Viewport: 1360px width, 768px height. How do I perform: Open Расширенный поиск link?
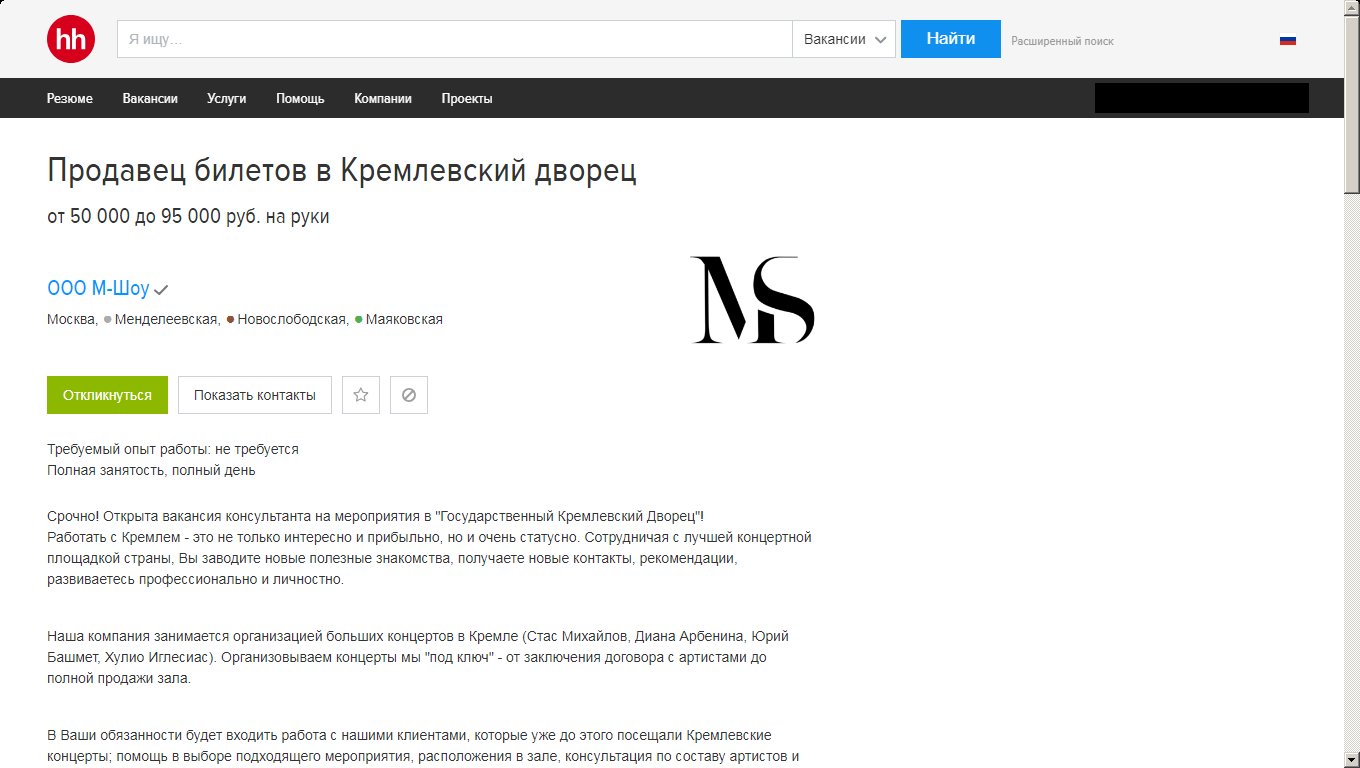1062,41
